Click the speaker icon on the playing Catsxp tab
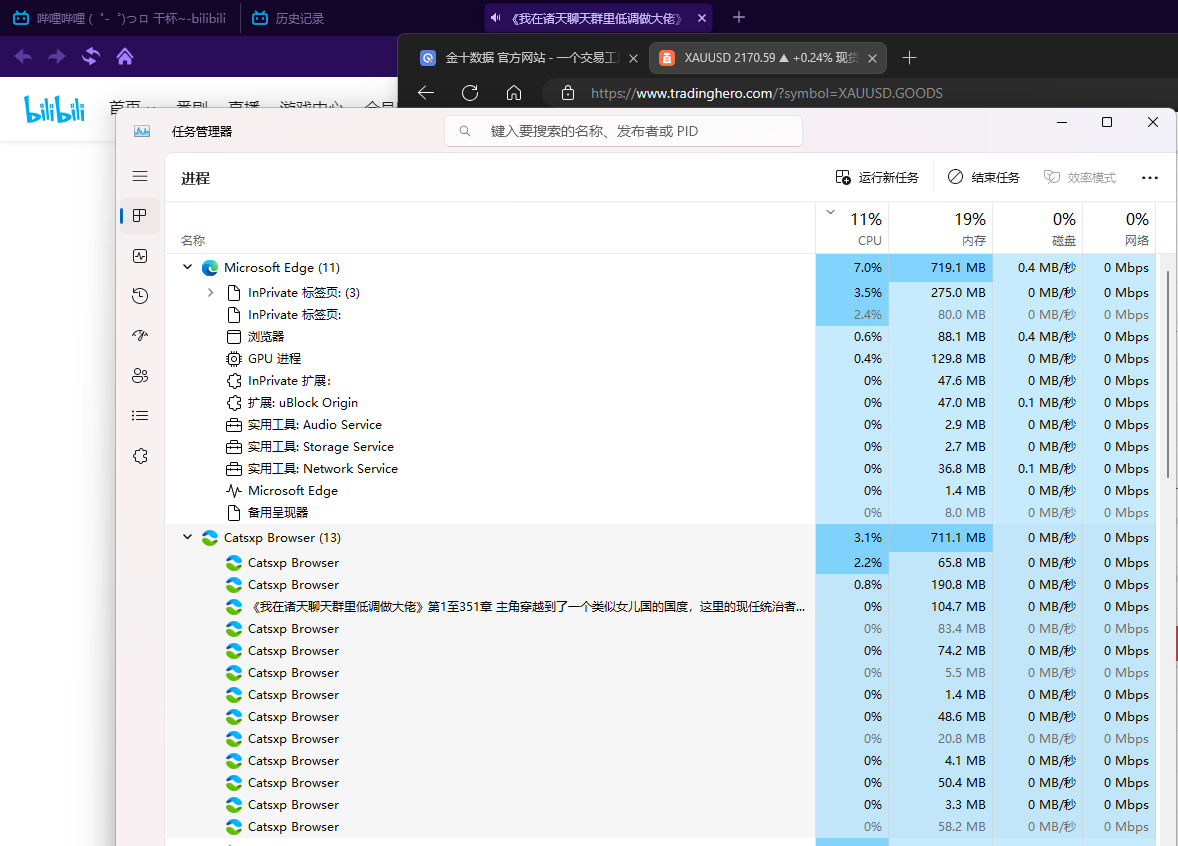1178x846 pixels. coord(496,18)
